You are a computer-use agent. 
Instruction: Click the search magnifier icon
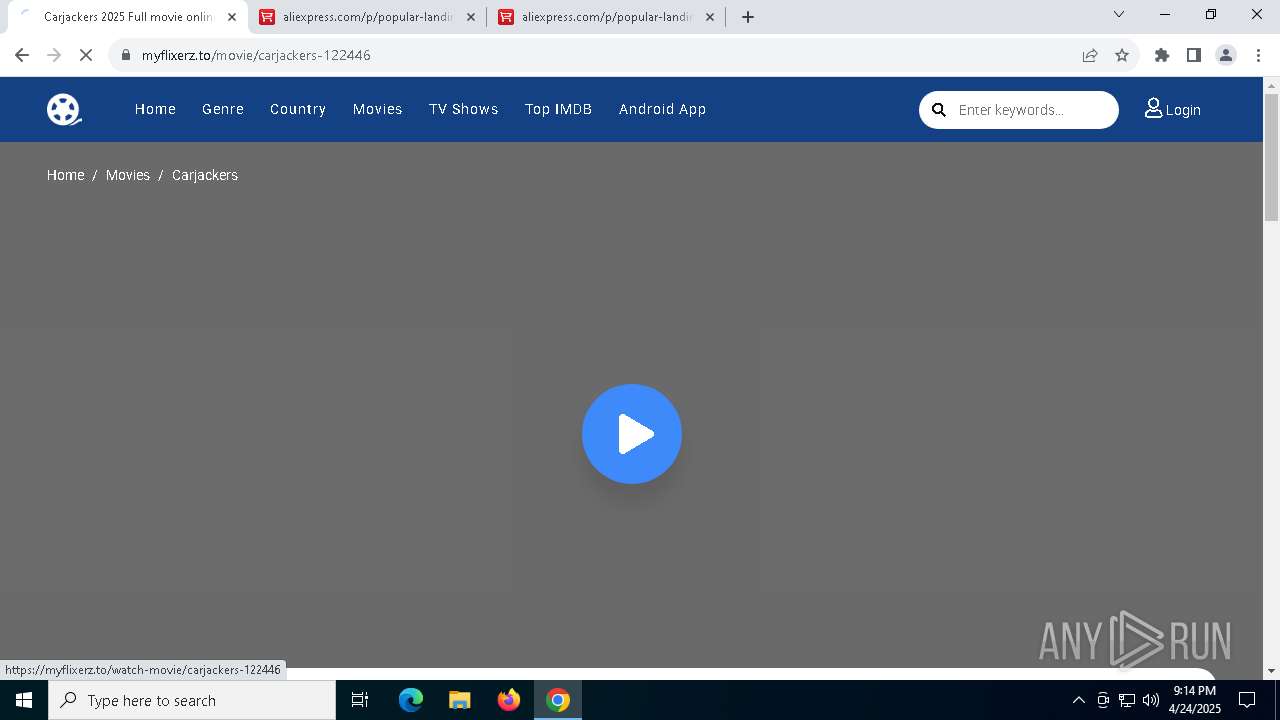pyautogui.click(x=939, y=110)
